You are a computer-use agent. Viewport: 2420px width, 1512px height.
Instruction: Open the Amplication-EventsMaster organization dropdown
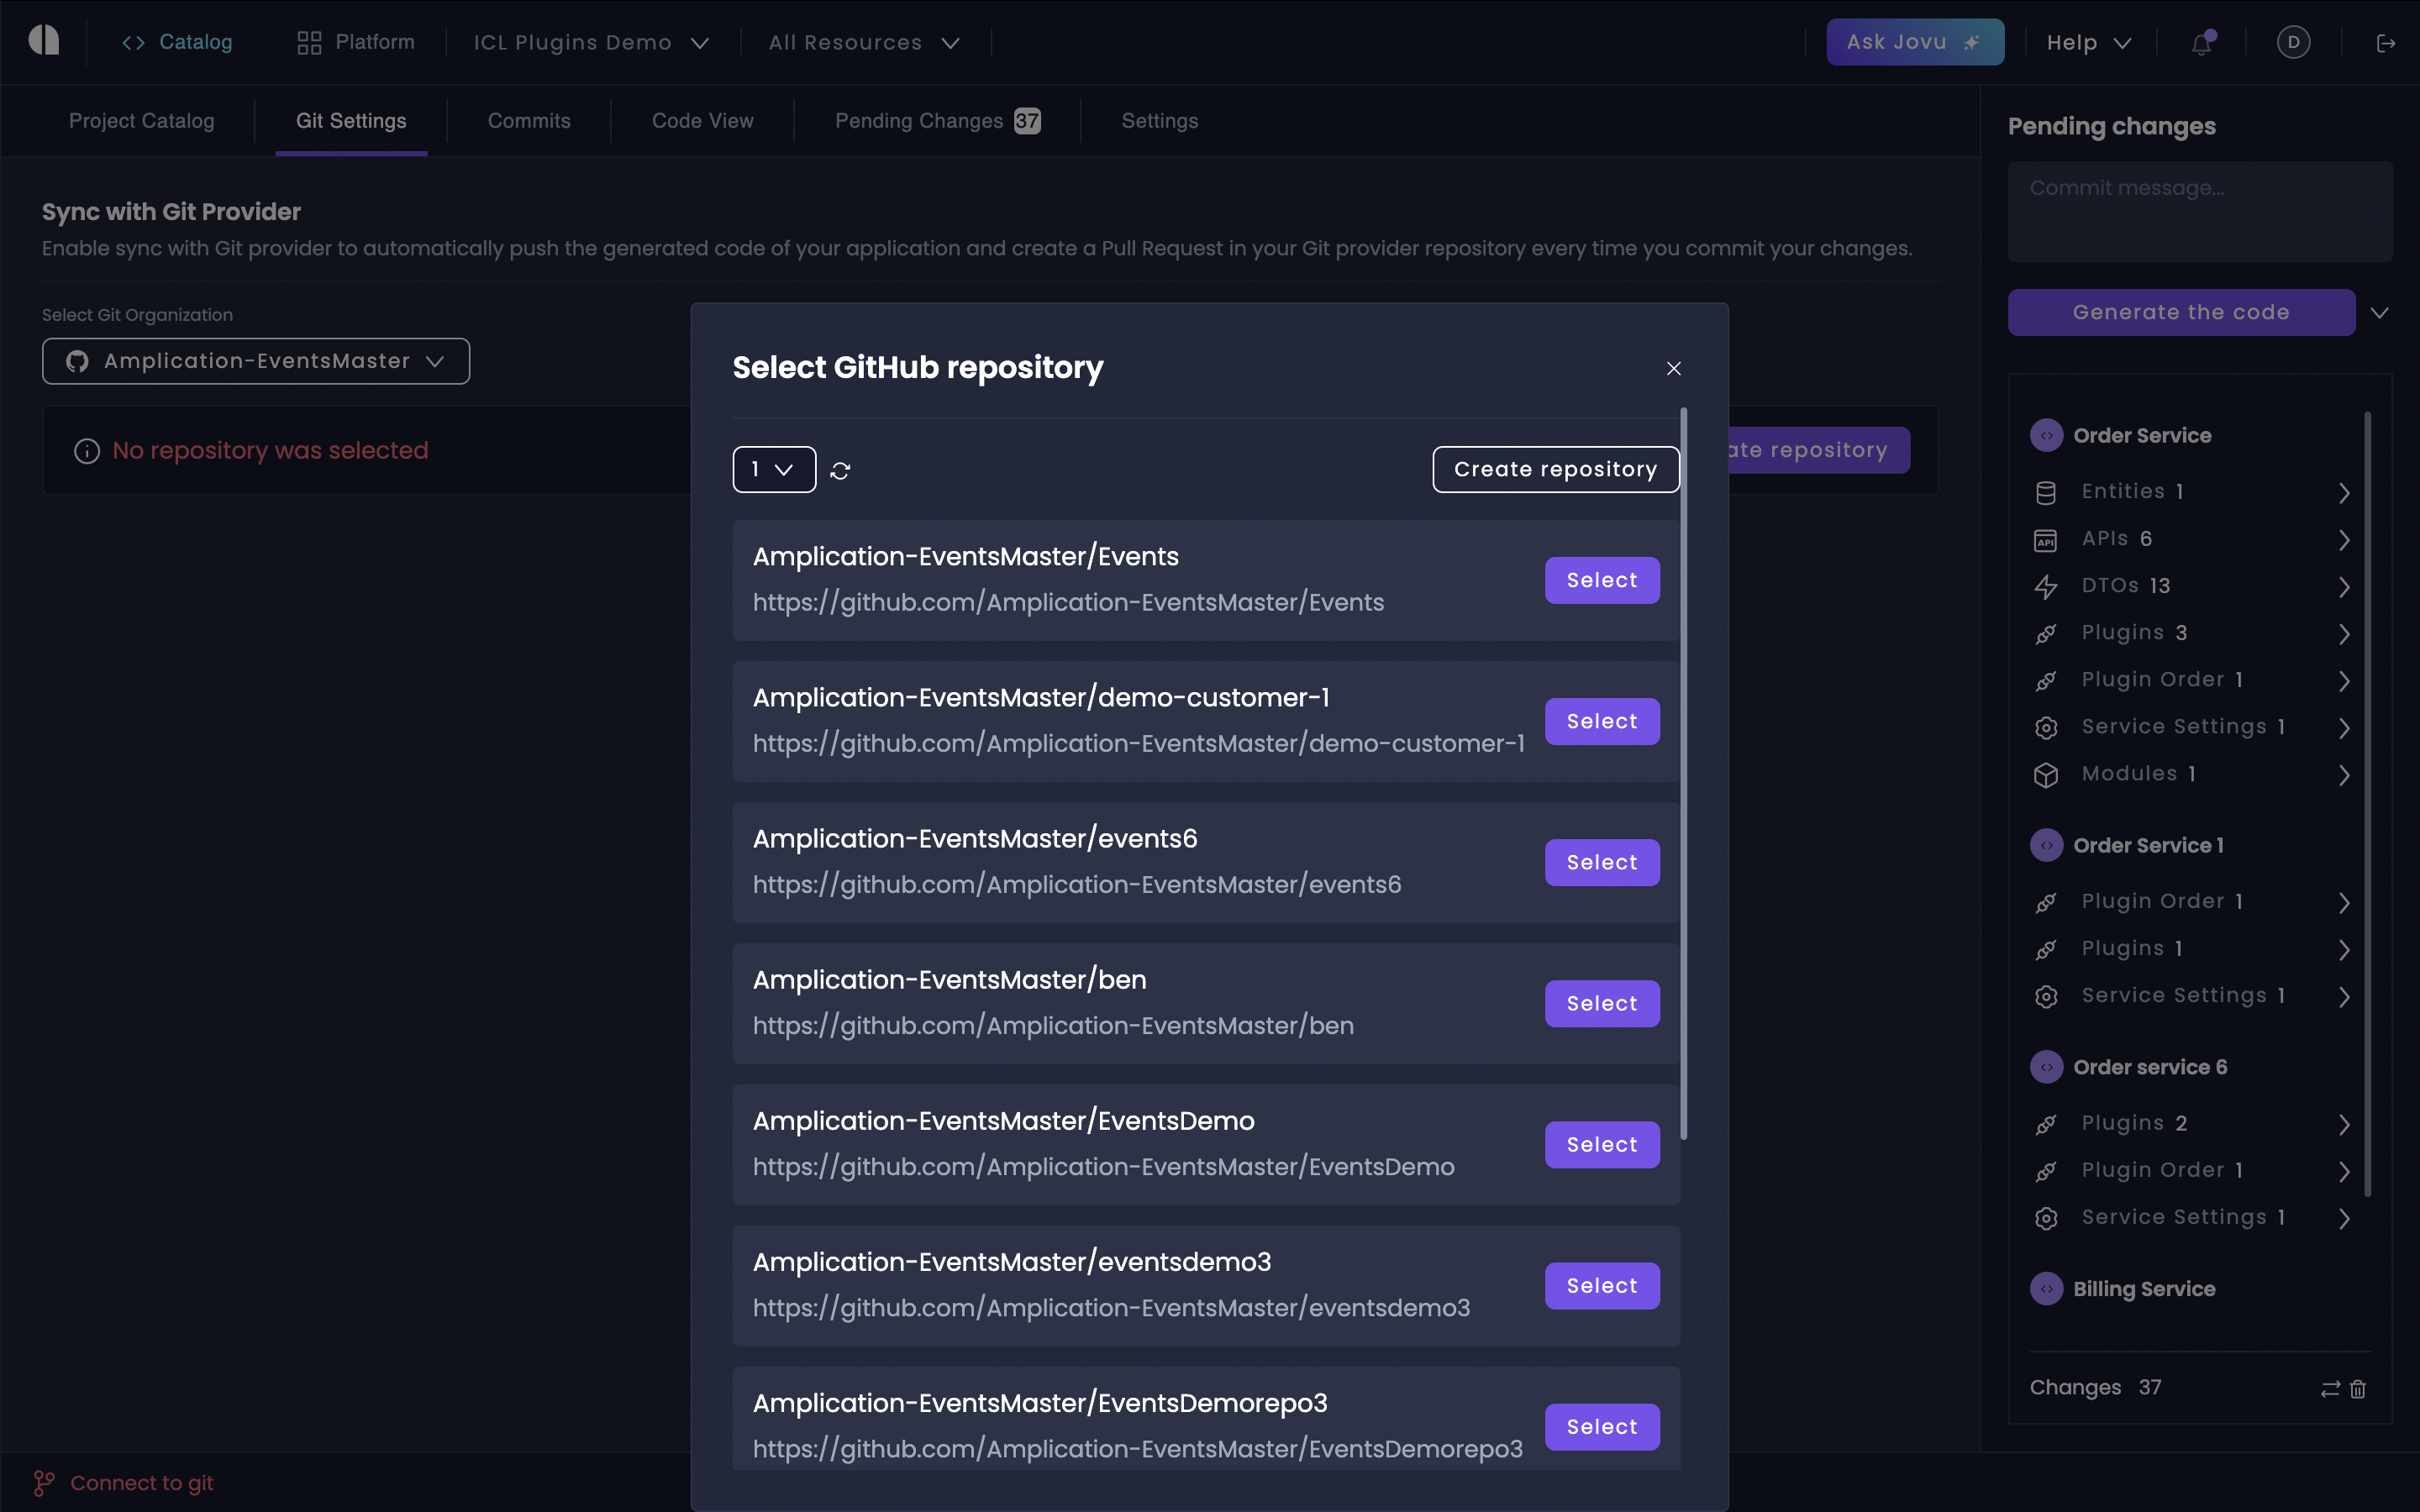pyautogui.click(x=256, y=361)
